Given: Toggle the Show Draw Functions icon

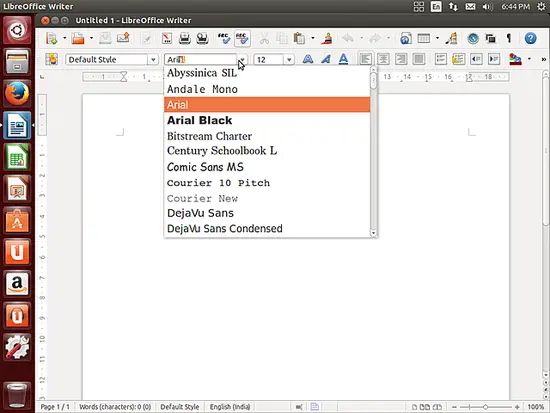Looking at the screenshot, I should 452,38.
